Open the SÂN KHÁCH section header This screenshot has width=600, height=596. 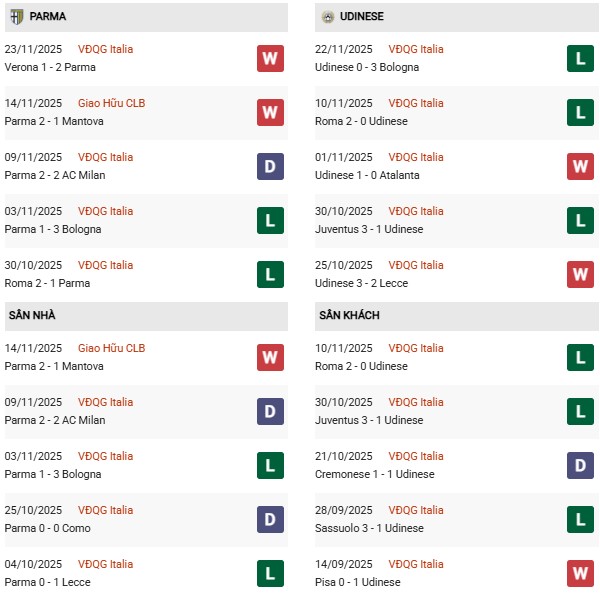(x=349, y=316)
